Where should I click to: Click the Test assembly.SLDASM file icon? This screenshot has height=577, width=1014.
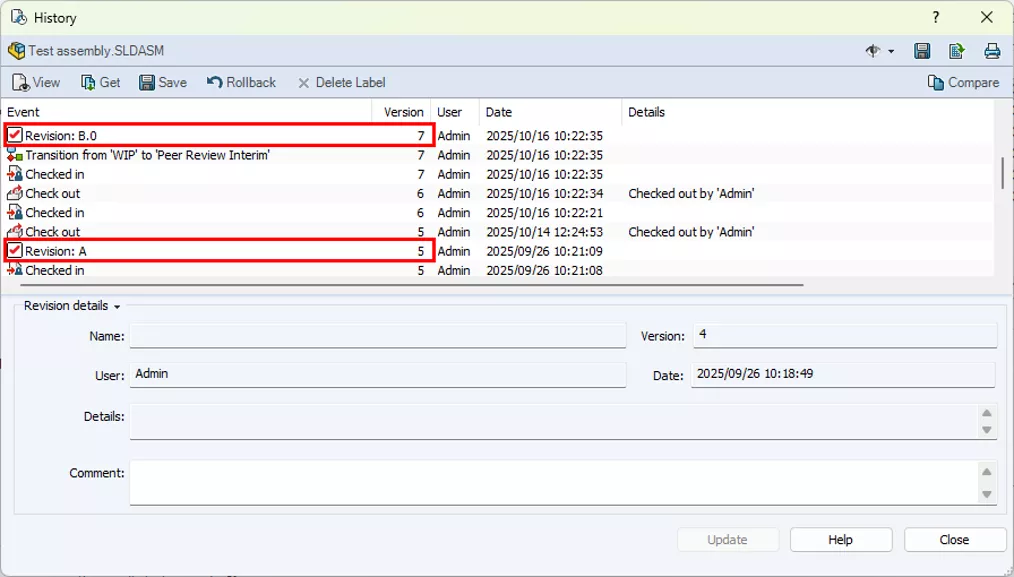pos(16,50)
